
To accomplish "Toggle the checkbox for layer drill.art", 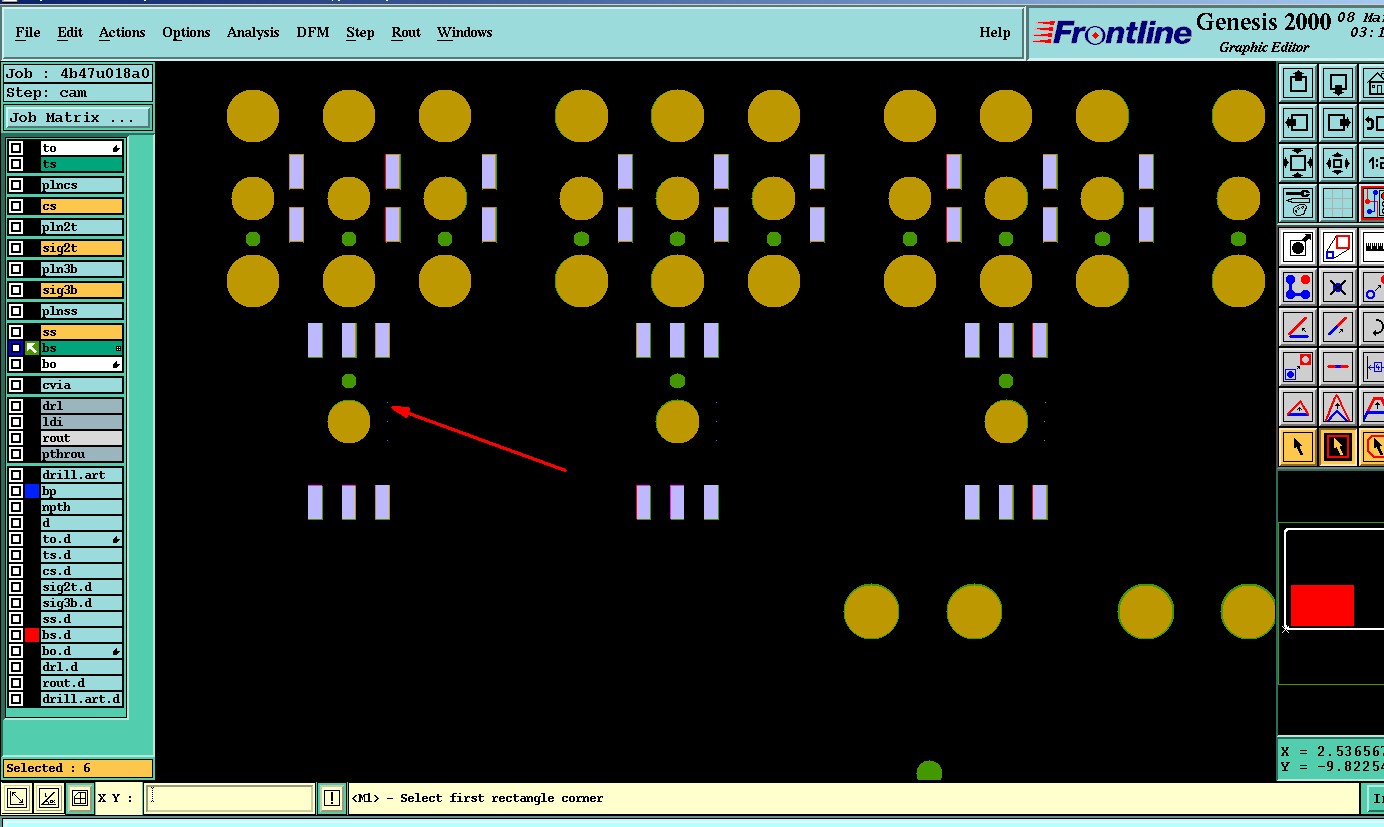I will pos(16,475).
